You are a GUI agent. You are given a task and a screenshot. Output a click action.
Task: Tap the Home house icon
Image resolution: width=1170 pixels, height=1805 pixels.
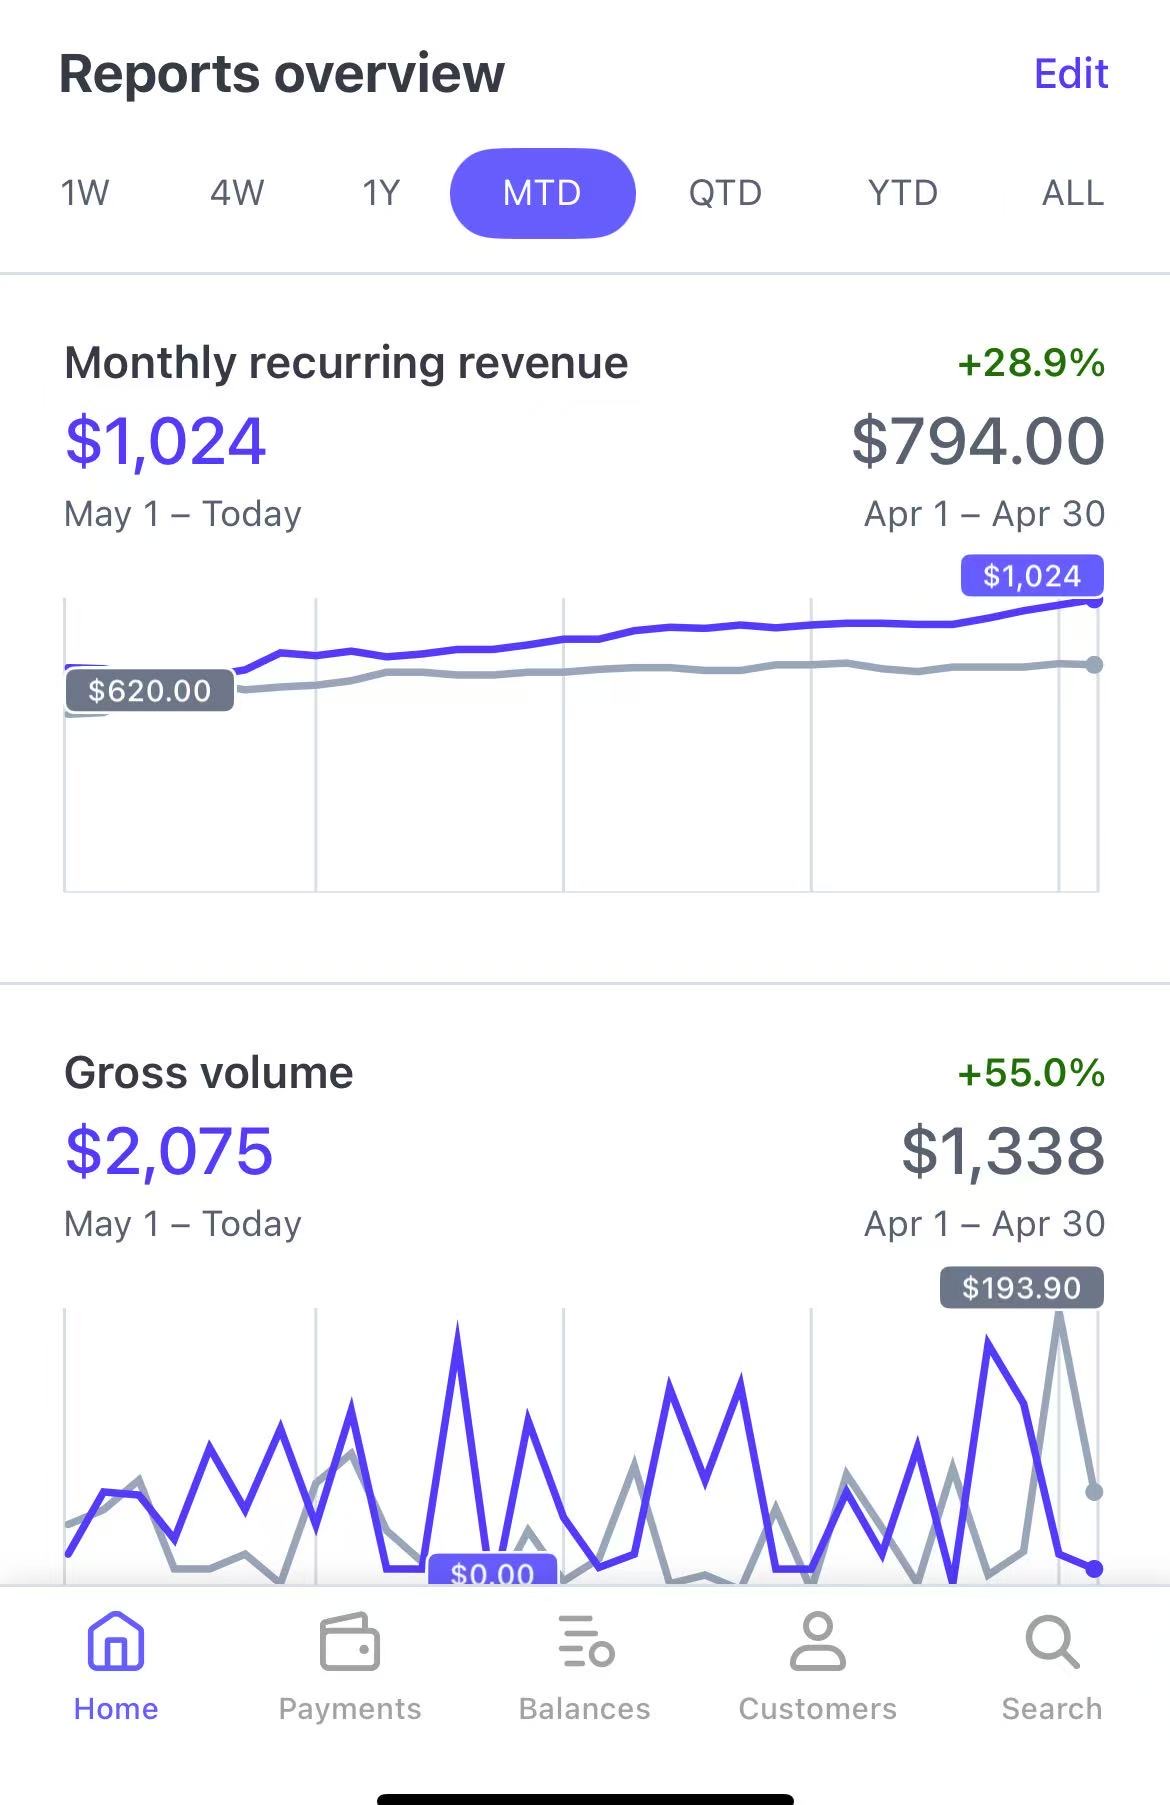click(x=116, y=1642)
